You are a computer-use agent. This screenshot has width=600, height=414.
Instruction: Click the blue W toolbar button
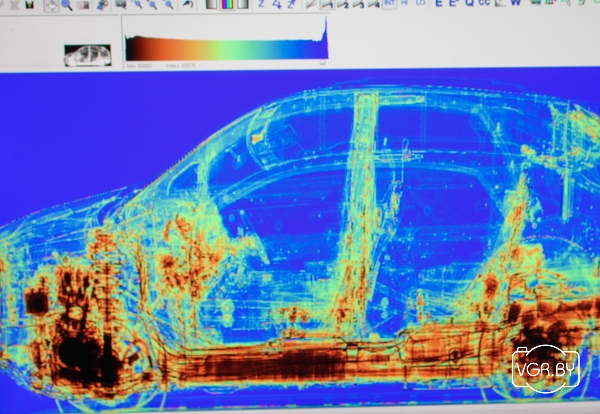[515, 3]
